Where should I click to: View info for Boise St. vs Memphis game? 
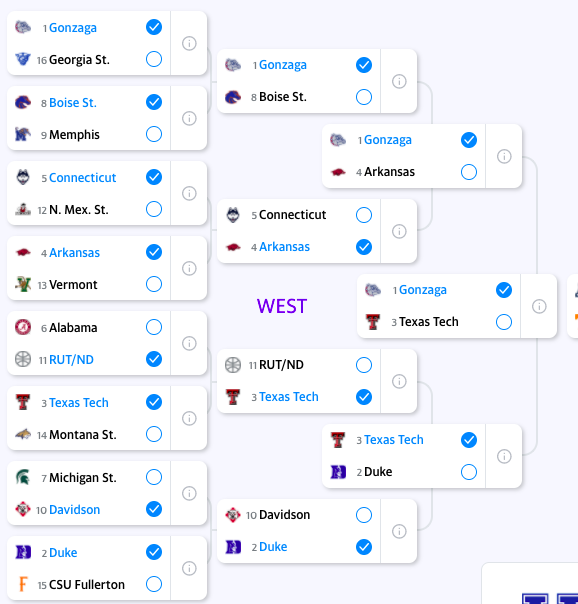pyautogui.click(x=189, y=118)
